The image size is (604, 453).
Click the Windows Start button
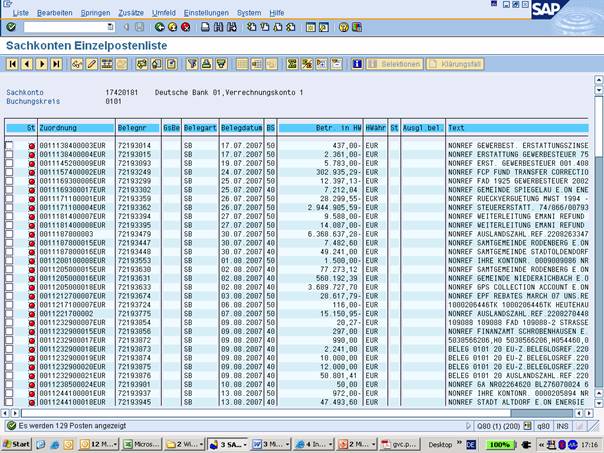pyautogui.click(x=17, y=445)
